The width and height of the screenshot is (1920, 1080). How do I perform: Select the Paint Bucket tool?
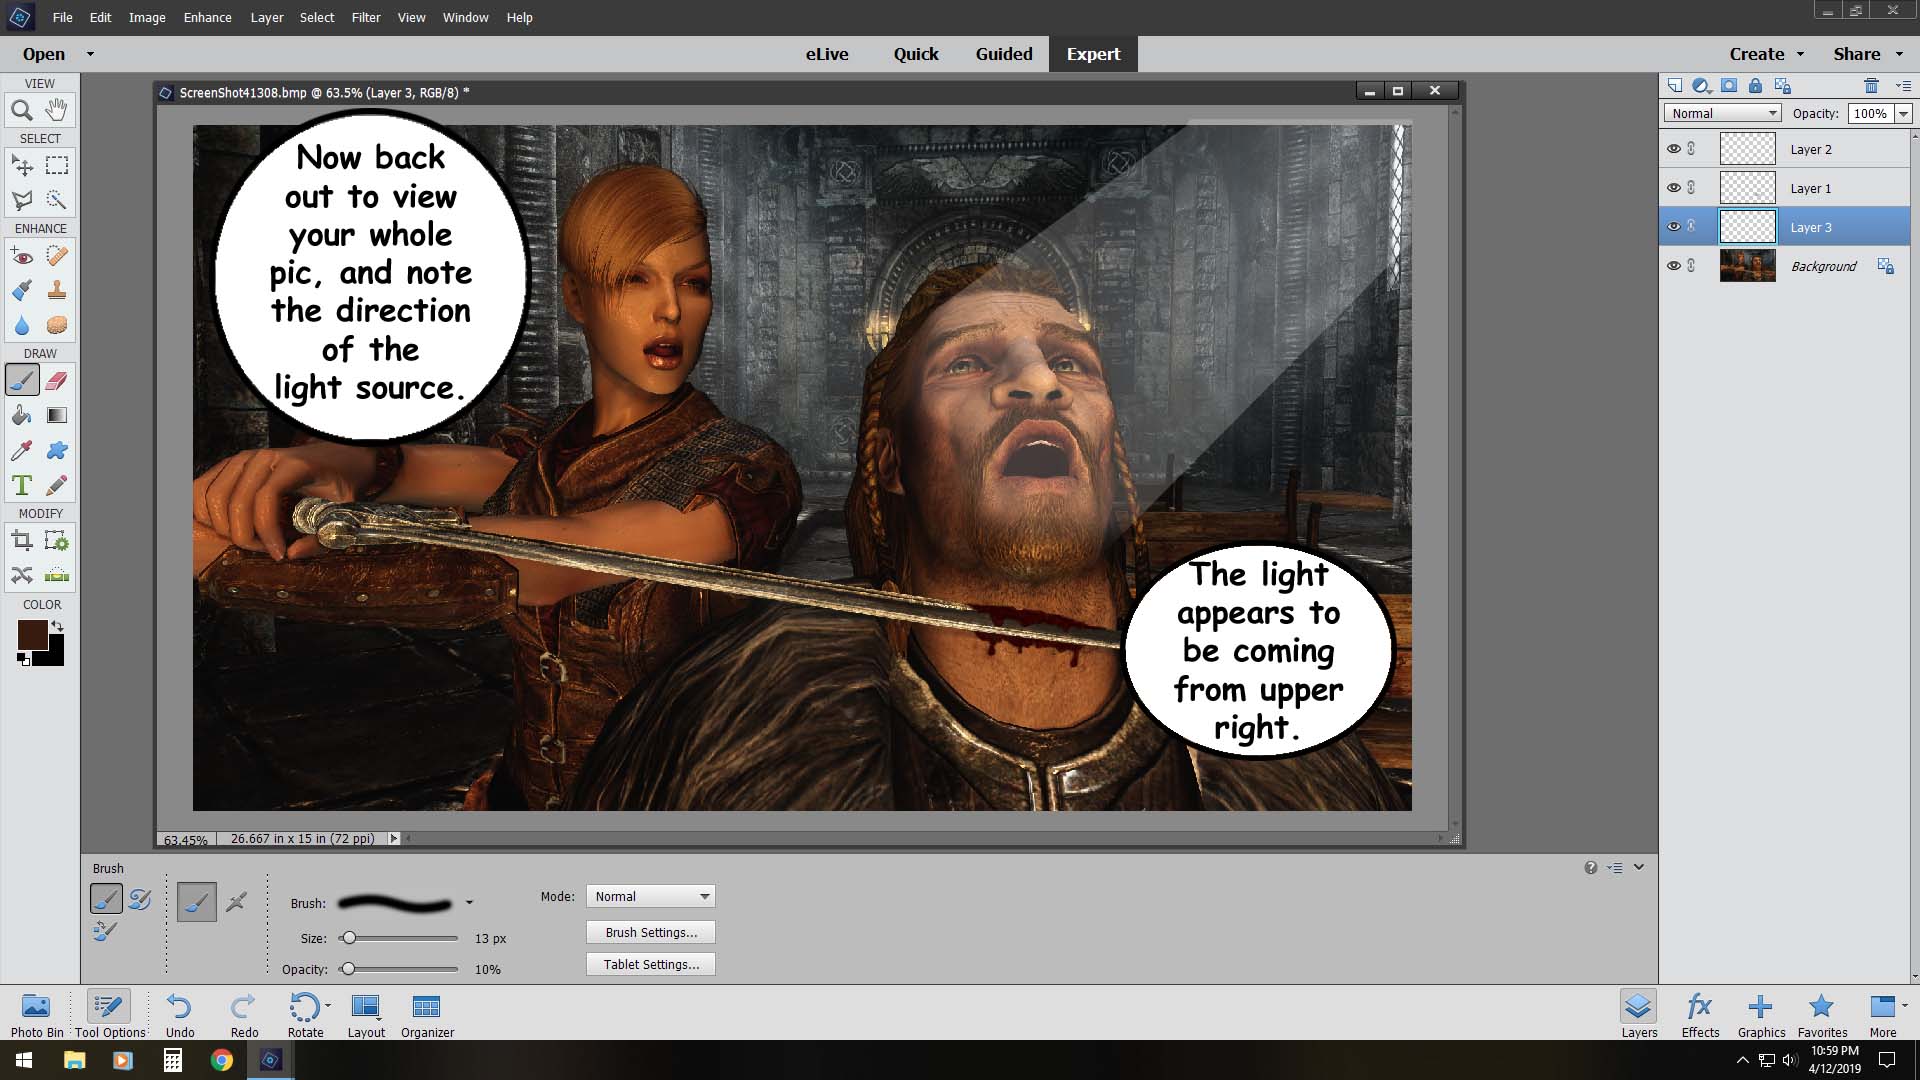point(22,415)
